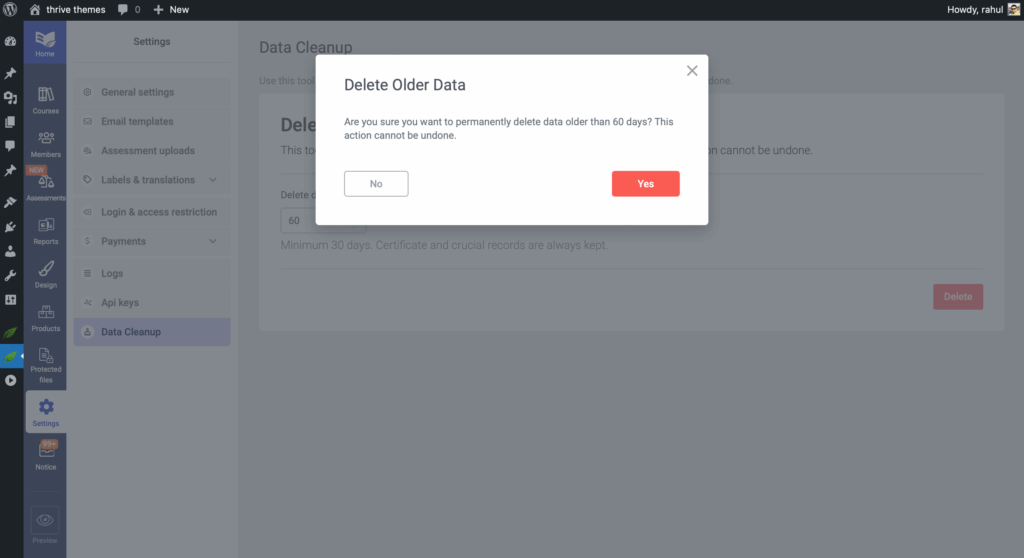Click the Preview eye icon

click(x=45, y=521)
